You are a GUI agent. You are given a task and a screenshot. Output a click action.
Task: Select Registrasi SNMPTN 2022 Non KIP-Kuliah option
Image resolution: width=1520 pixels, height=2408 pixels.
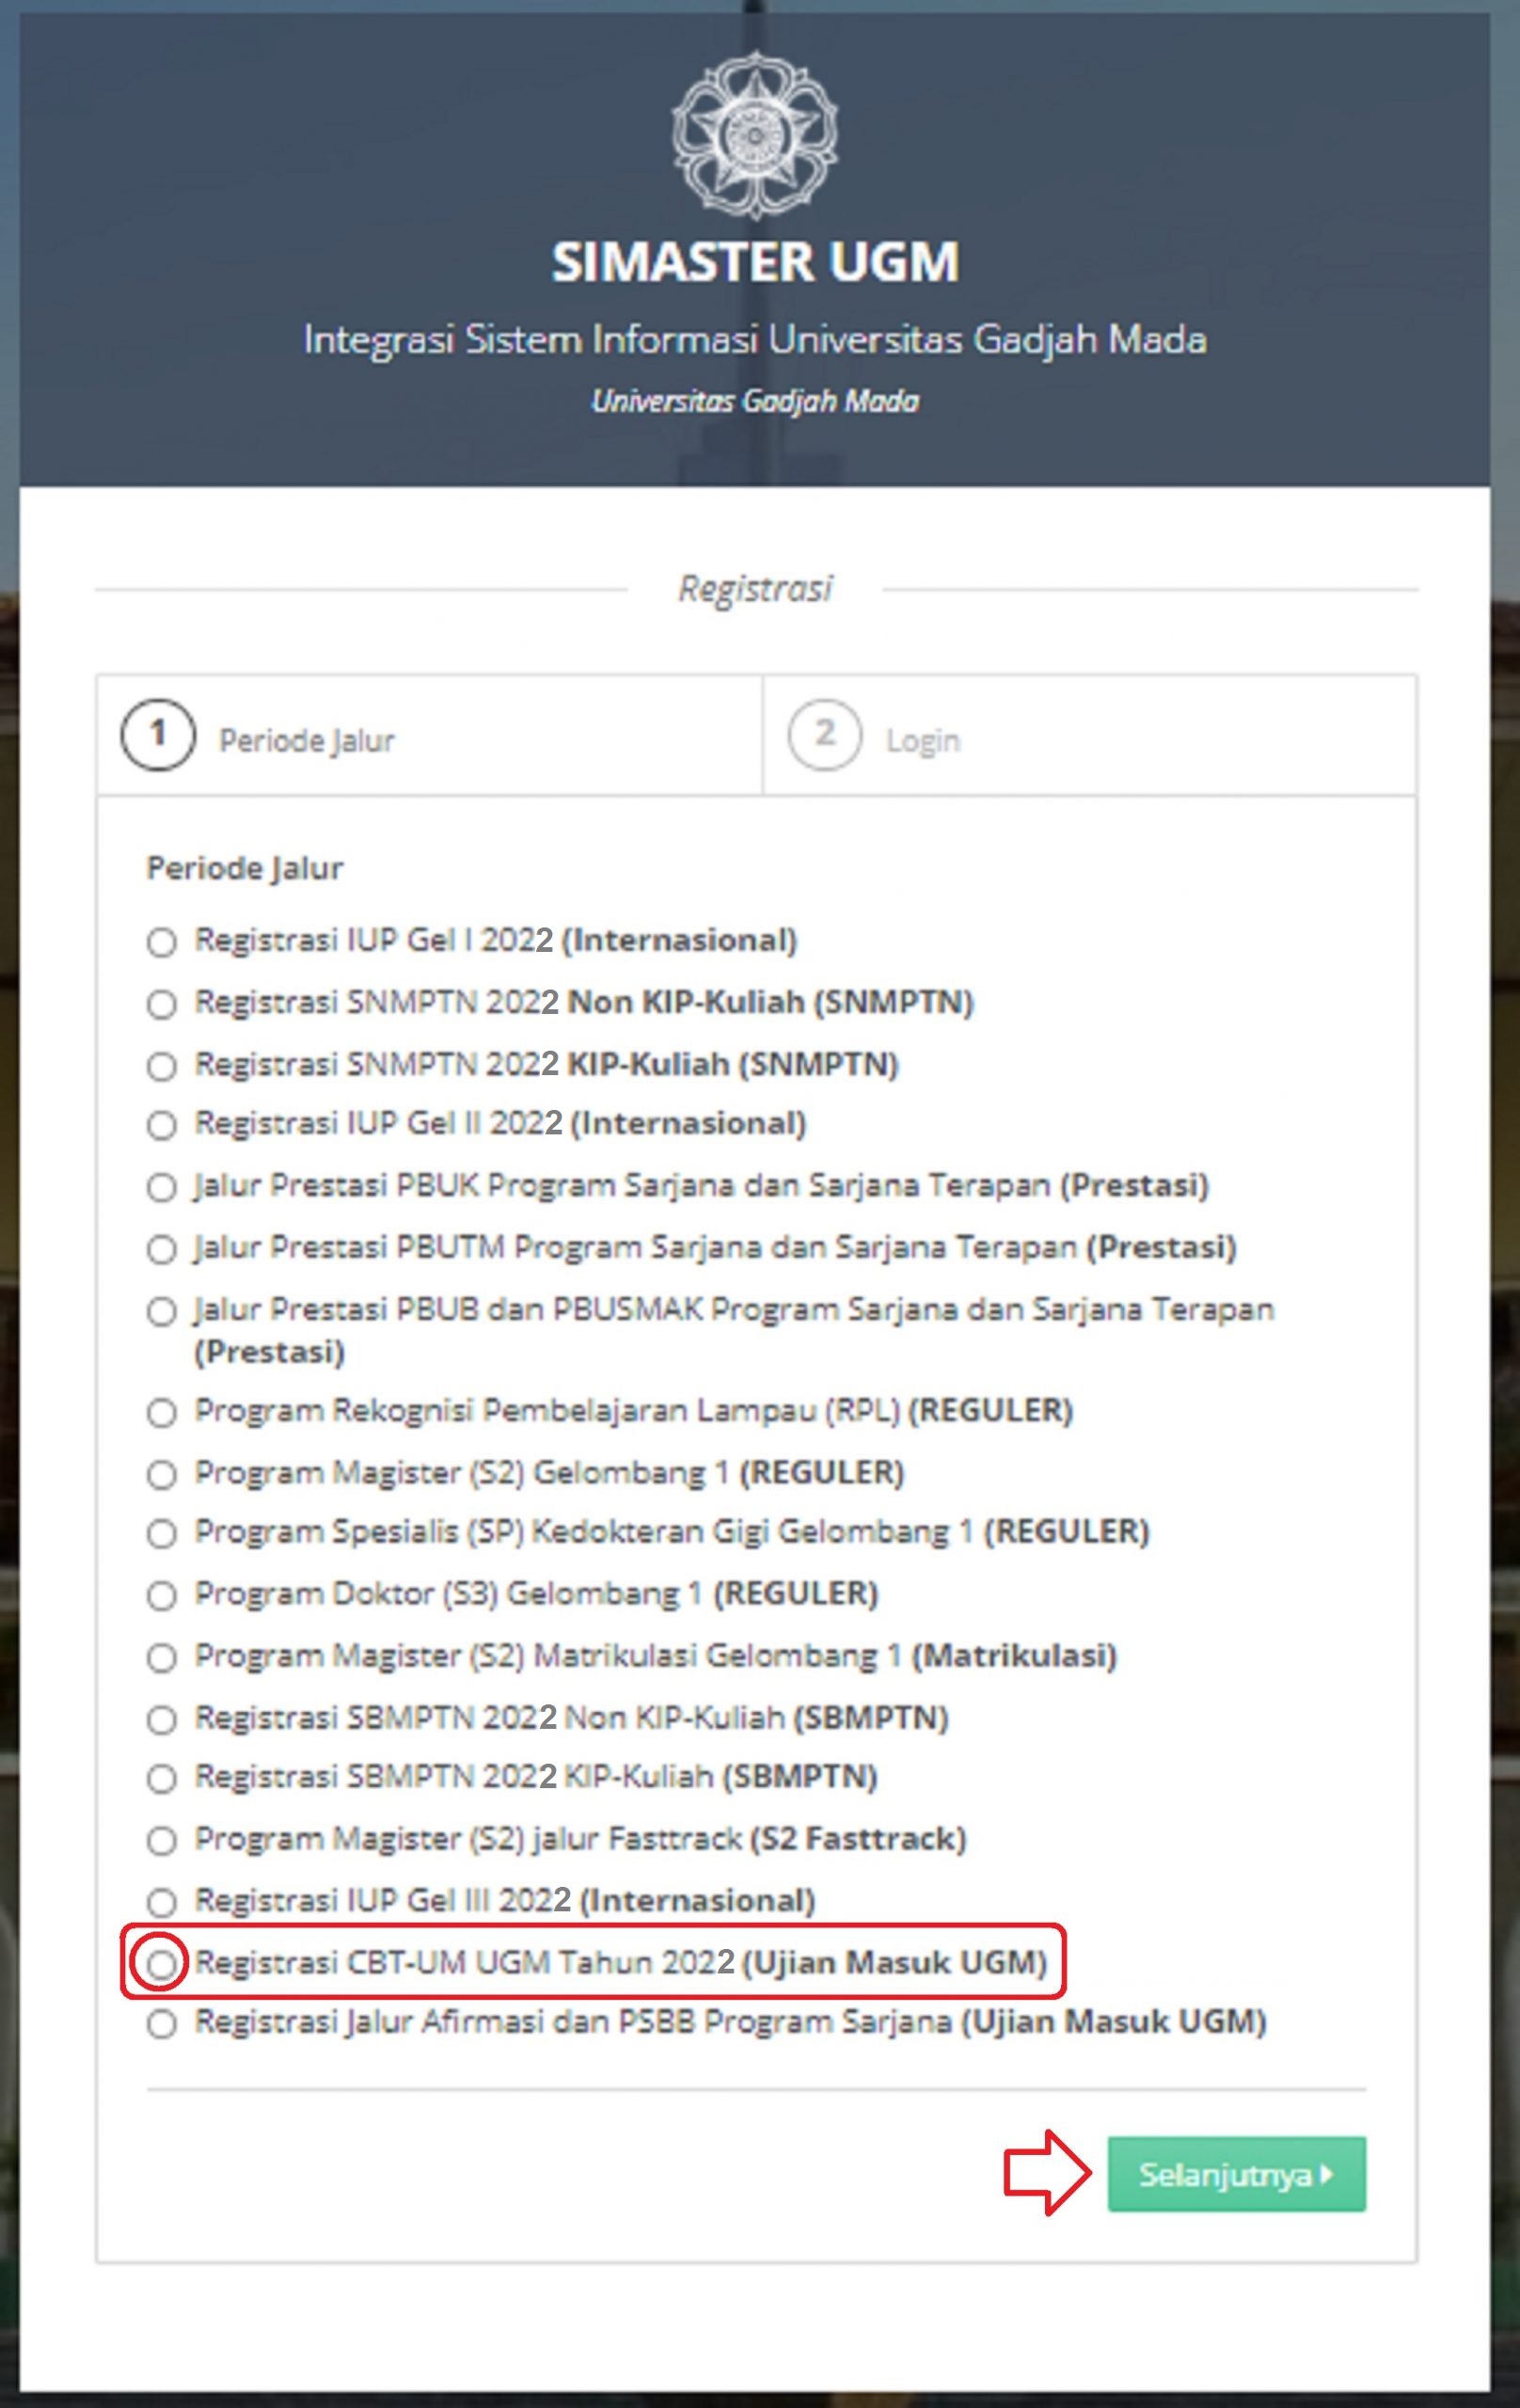(x=161, y=1004)
